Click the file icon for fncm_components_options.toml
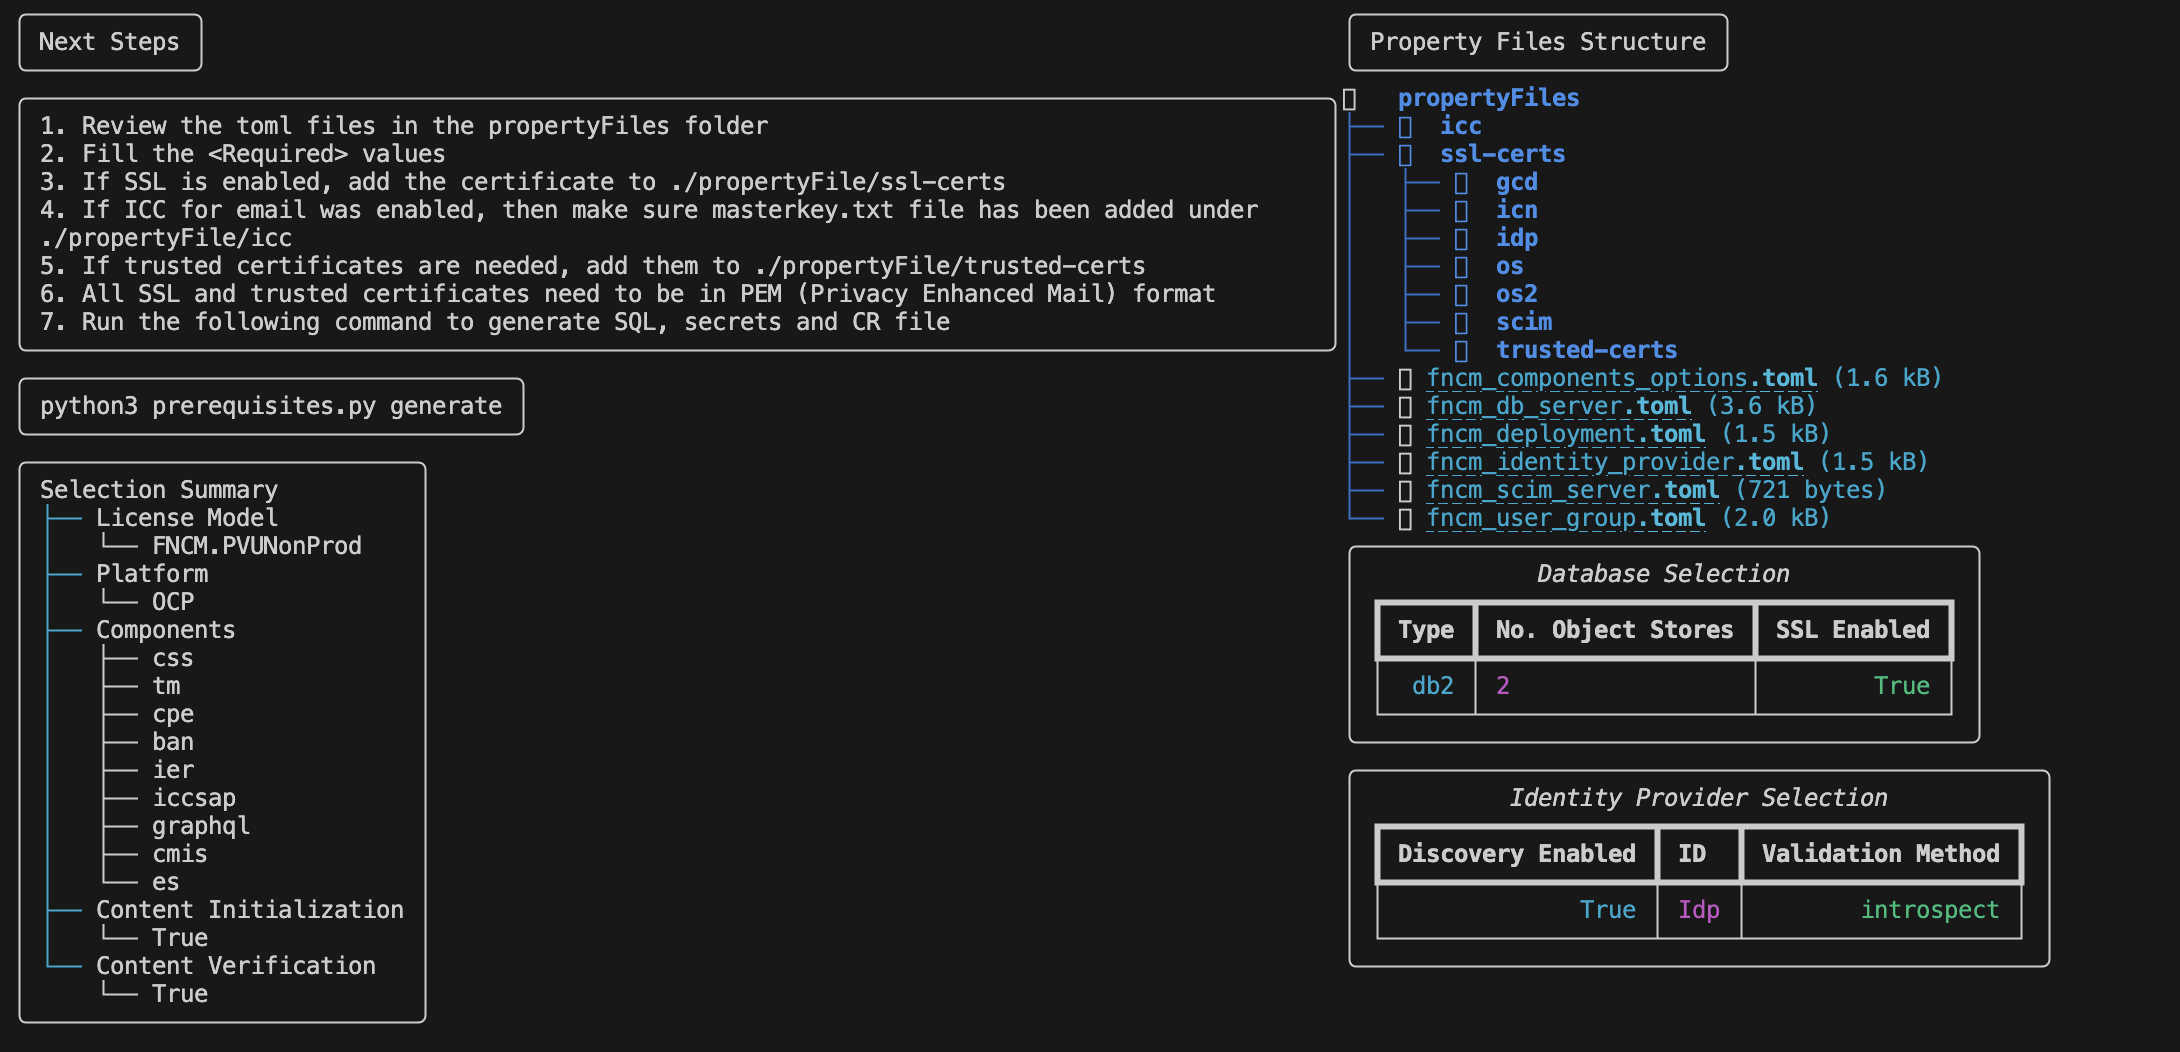 1405,379
